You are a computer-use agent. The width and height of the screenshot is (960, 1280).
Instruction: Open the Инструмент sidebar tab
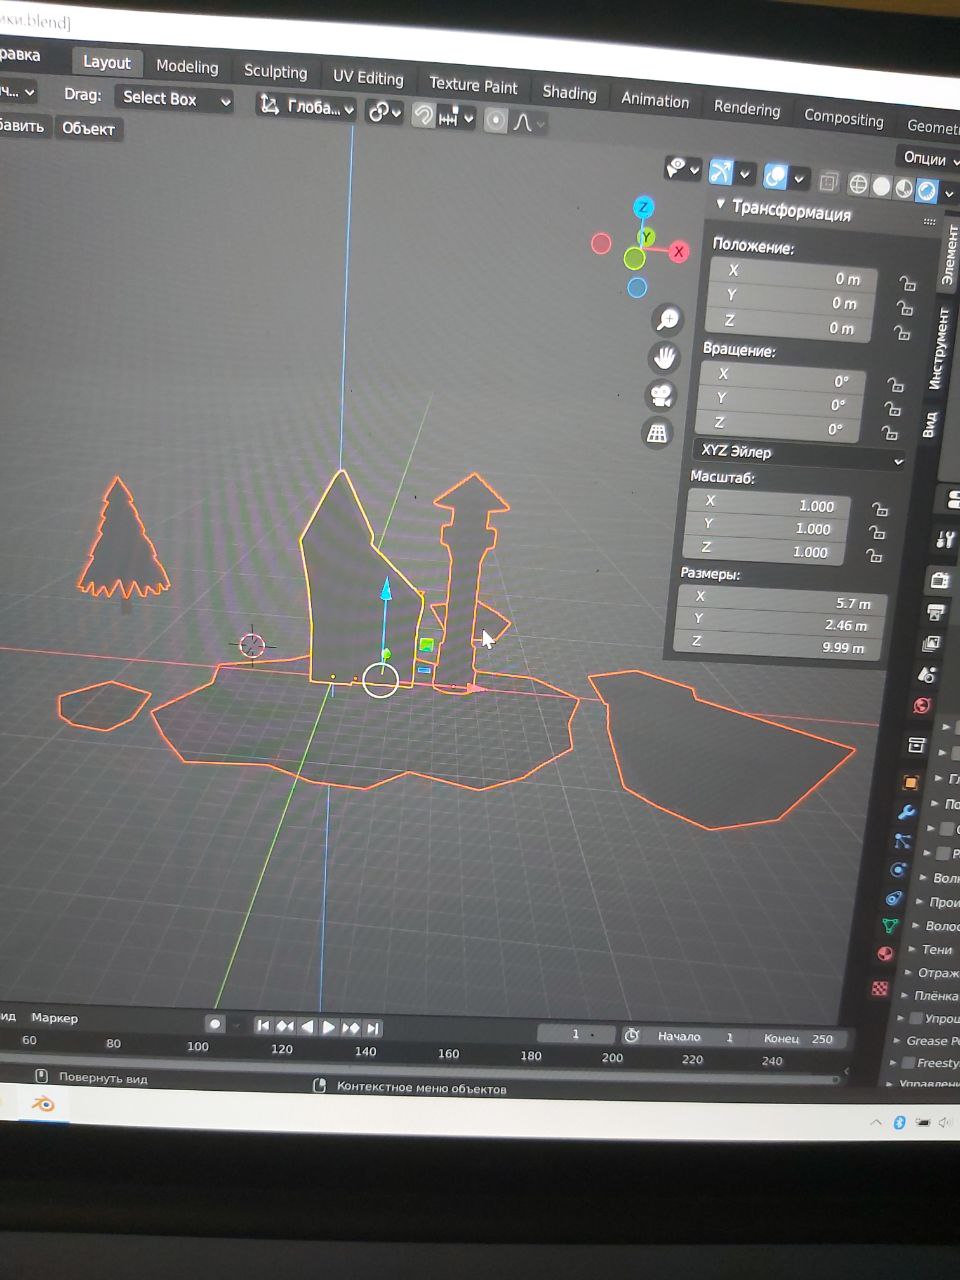point(937,348)
